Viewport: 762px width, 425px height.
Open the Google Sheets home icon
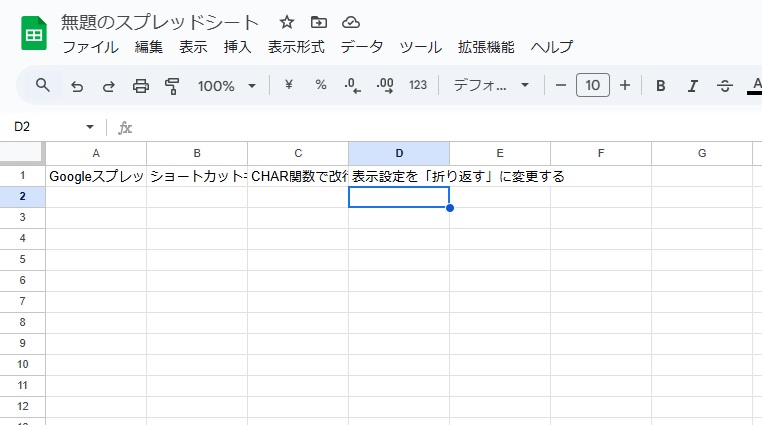(34, 33)
